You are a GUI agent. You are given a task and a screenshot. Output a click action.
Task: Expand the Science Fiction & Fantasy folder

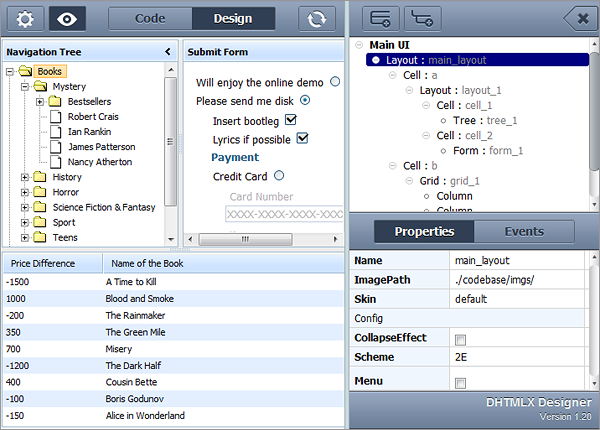pyautogui.click(x=25, y=207)
